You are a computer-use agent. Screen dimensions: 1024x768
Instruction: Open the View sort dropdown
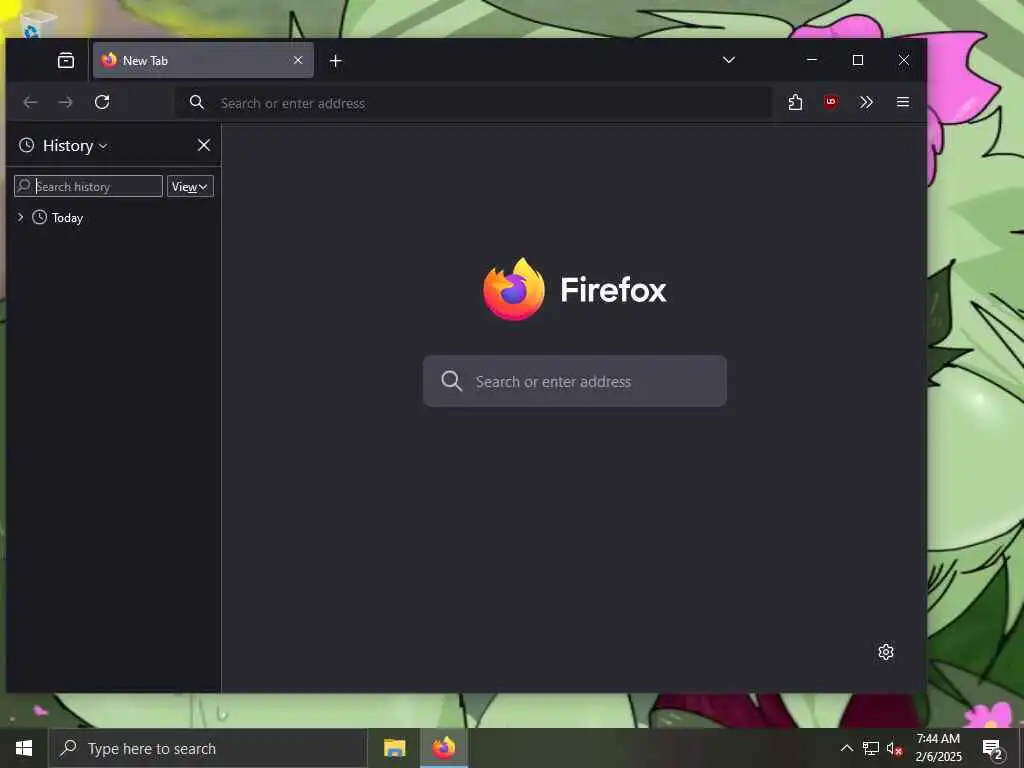(190, 186)
